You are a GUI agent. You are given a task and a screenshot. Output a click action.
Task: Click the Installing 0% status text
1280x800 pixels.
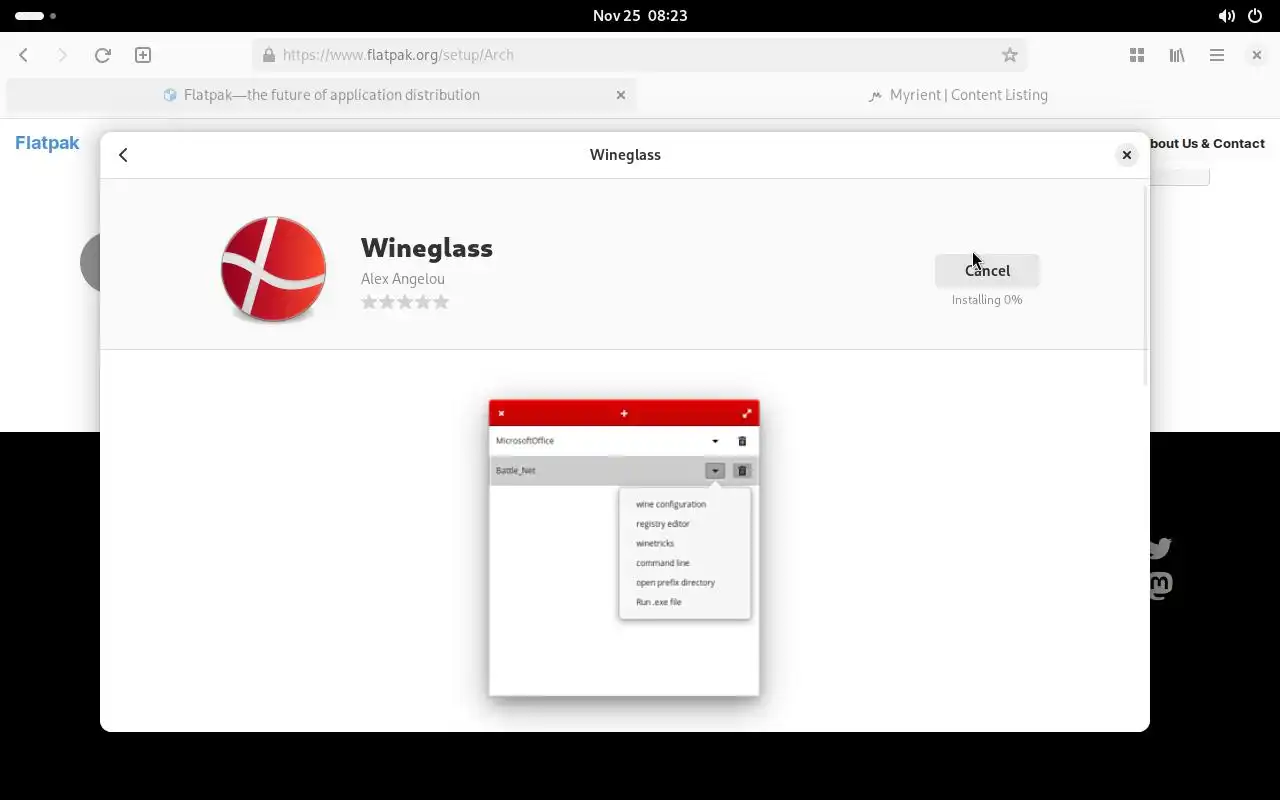pyautogui.click(x=987, y=300)
